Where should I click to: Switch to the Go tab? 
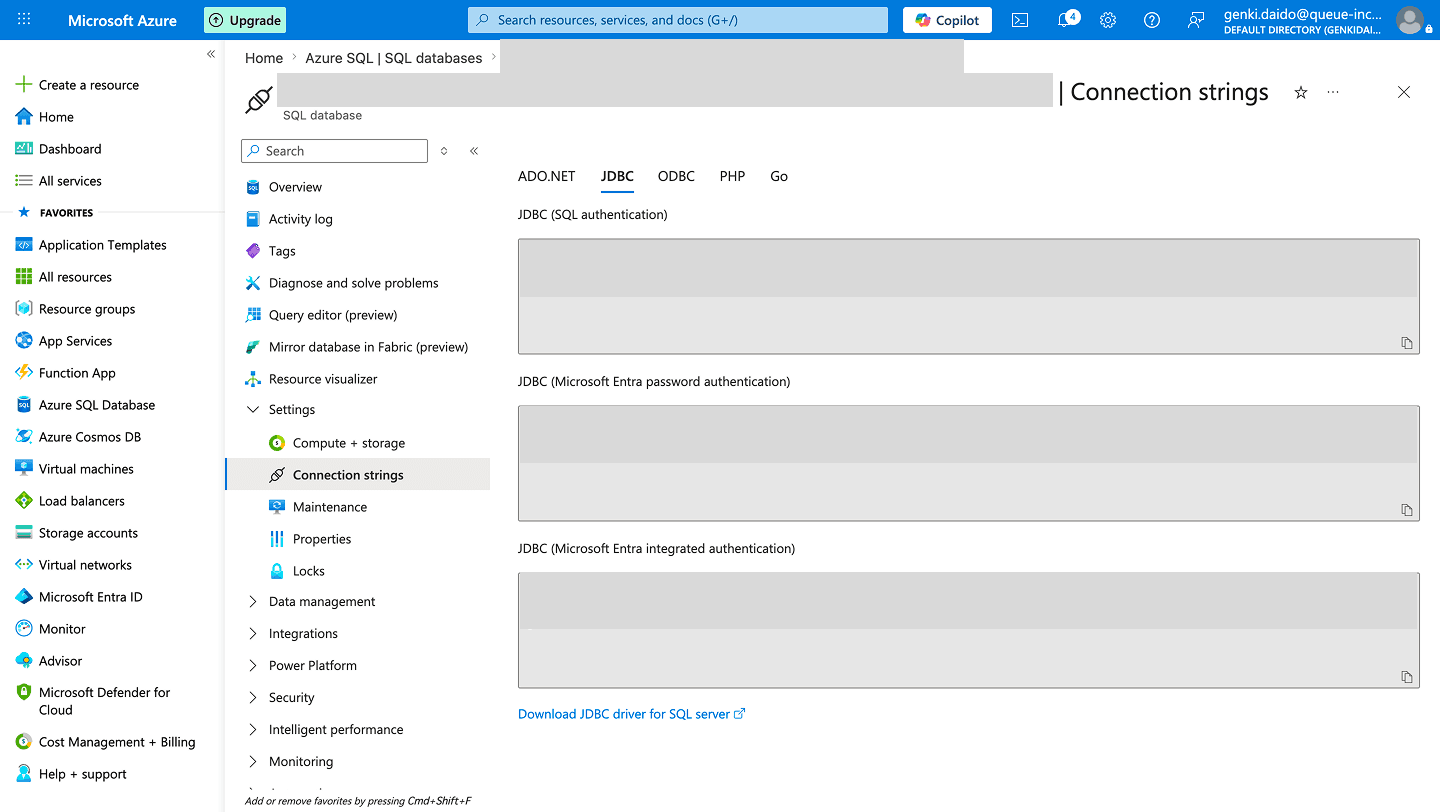click(x=779, y=176)
